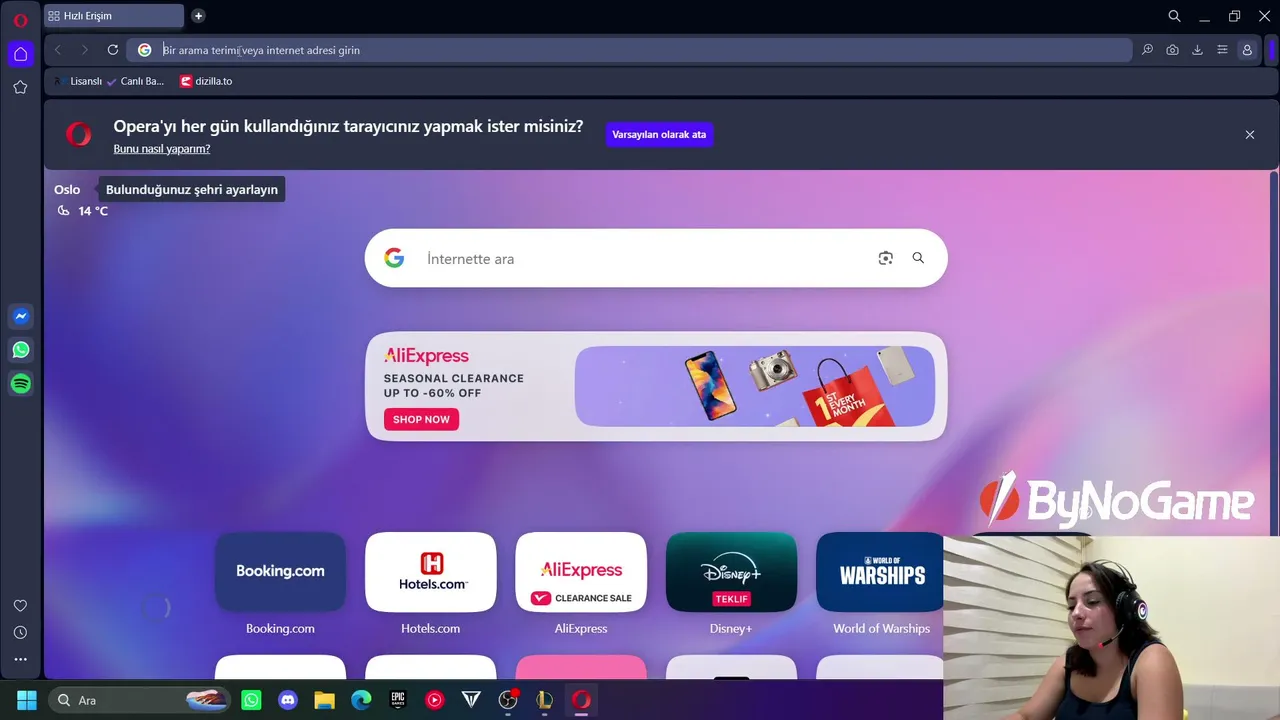Viewport: 1280px width, 720px height.
Task: Open the Lisanslı bookmark
Action: 78,81
